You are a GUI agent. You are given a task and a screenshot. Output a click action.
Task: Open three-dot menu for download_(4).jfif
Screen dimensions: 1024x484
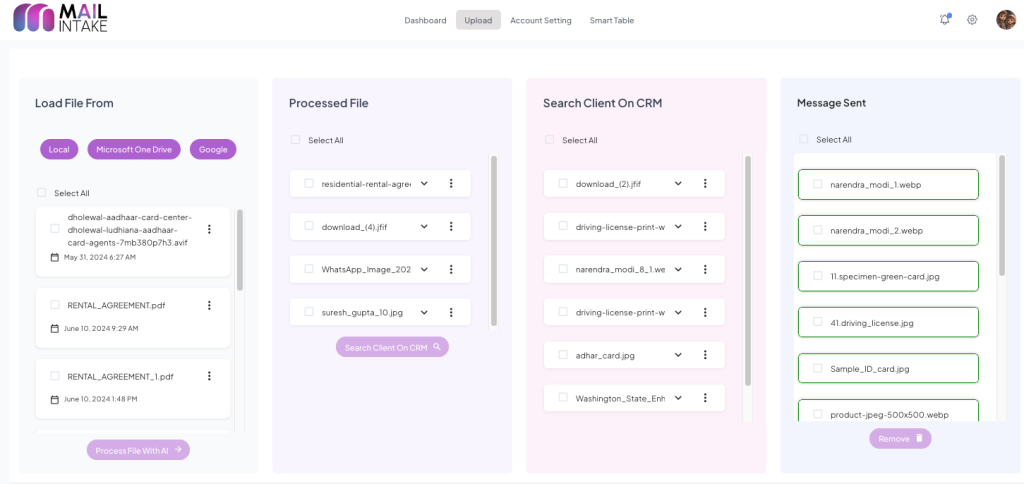(x=451, y=227)
